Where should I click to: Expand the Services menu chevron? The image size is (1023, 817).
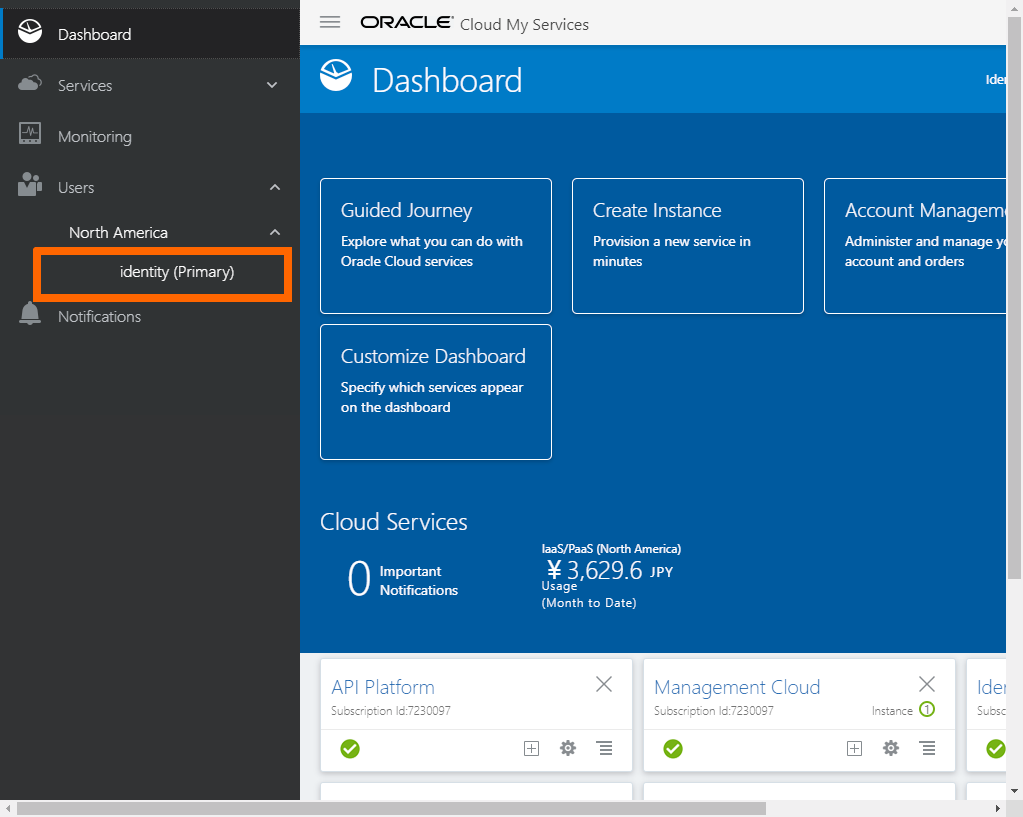point(272,85)
